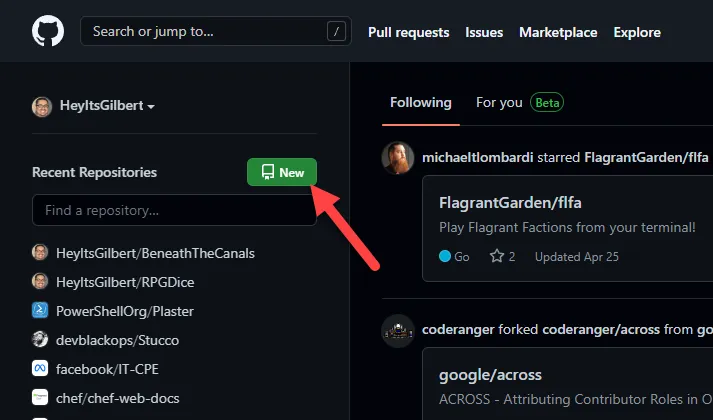Click Recent Repositories heading
The image size is (713, 420).
tap(95, 172)
